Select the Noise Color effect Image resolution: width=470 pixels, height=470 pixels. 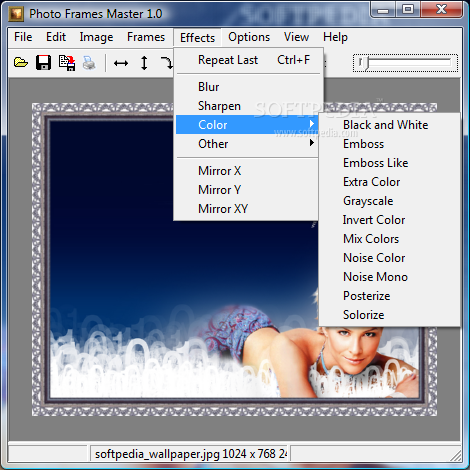pyautogui.click(x=390, y=258)
